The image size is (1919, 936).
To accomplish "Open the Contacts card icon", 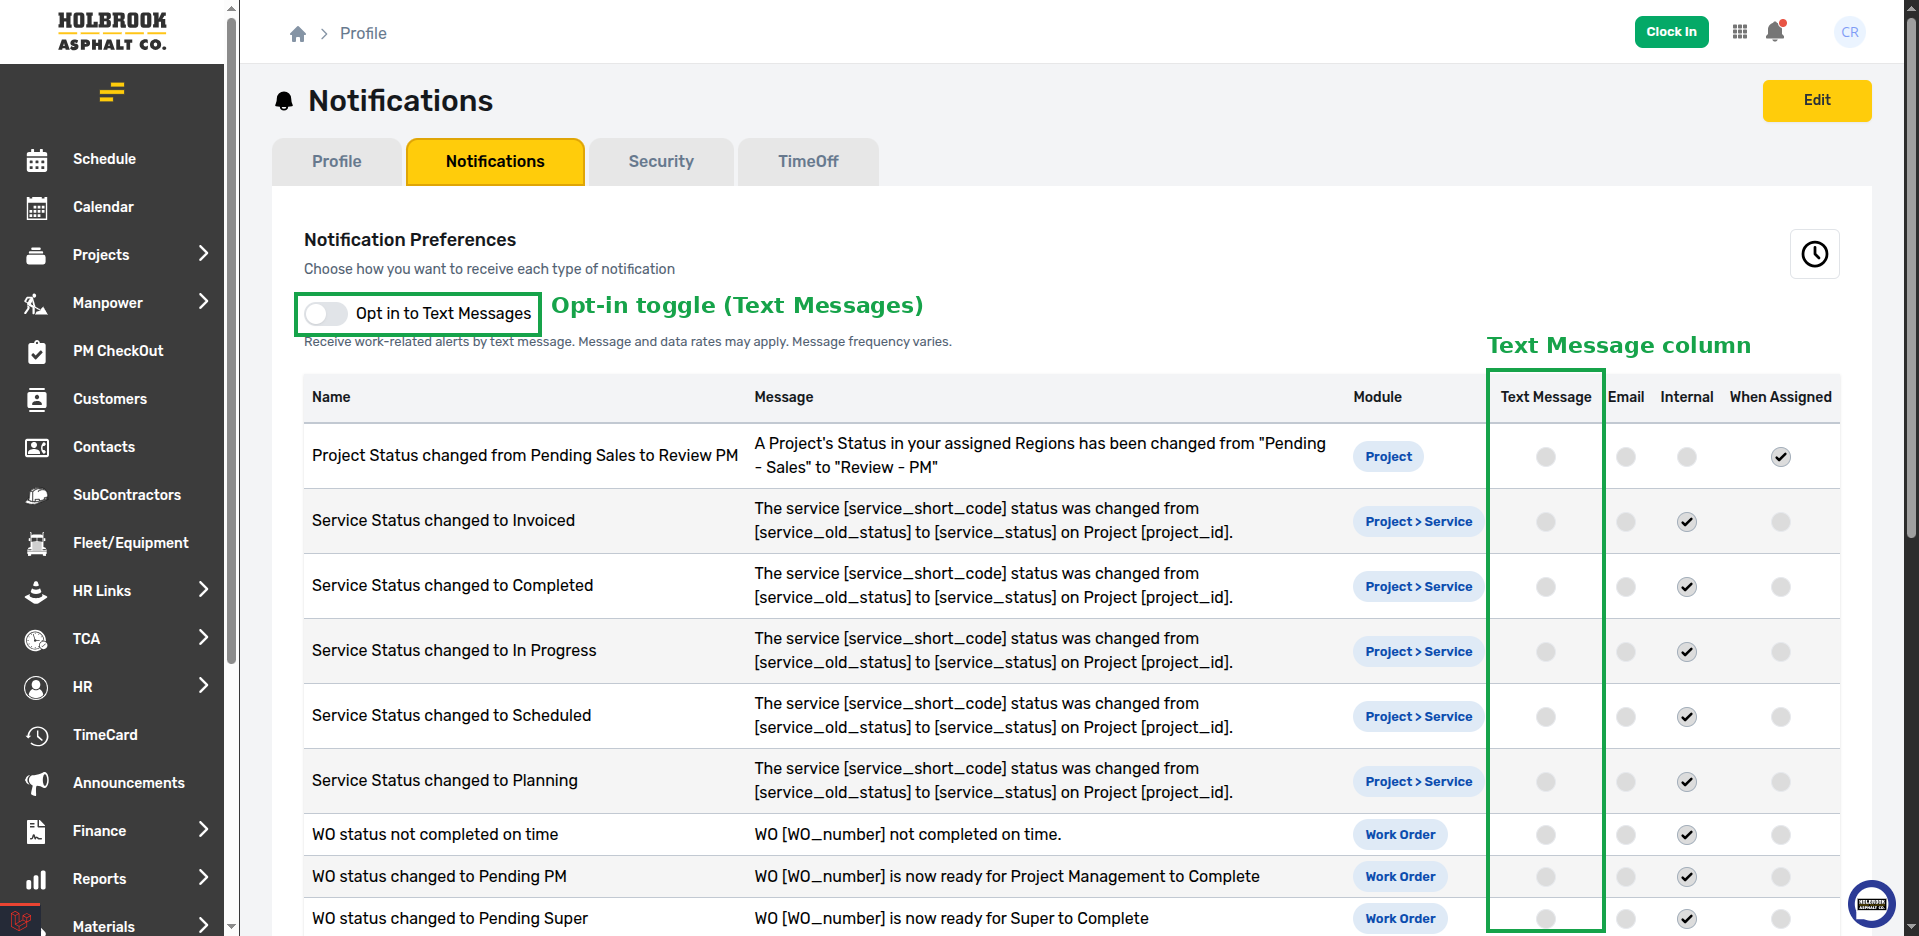I will click(37, 448).
